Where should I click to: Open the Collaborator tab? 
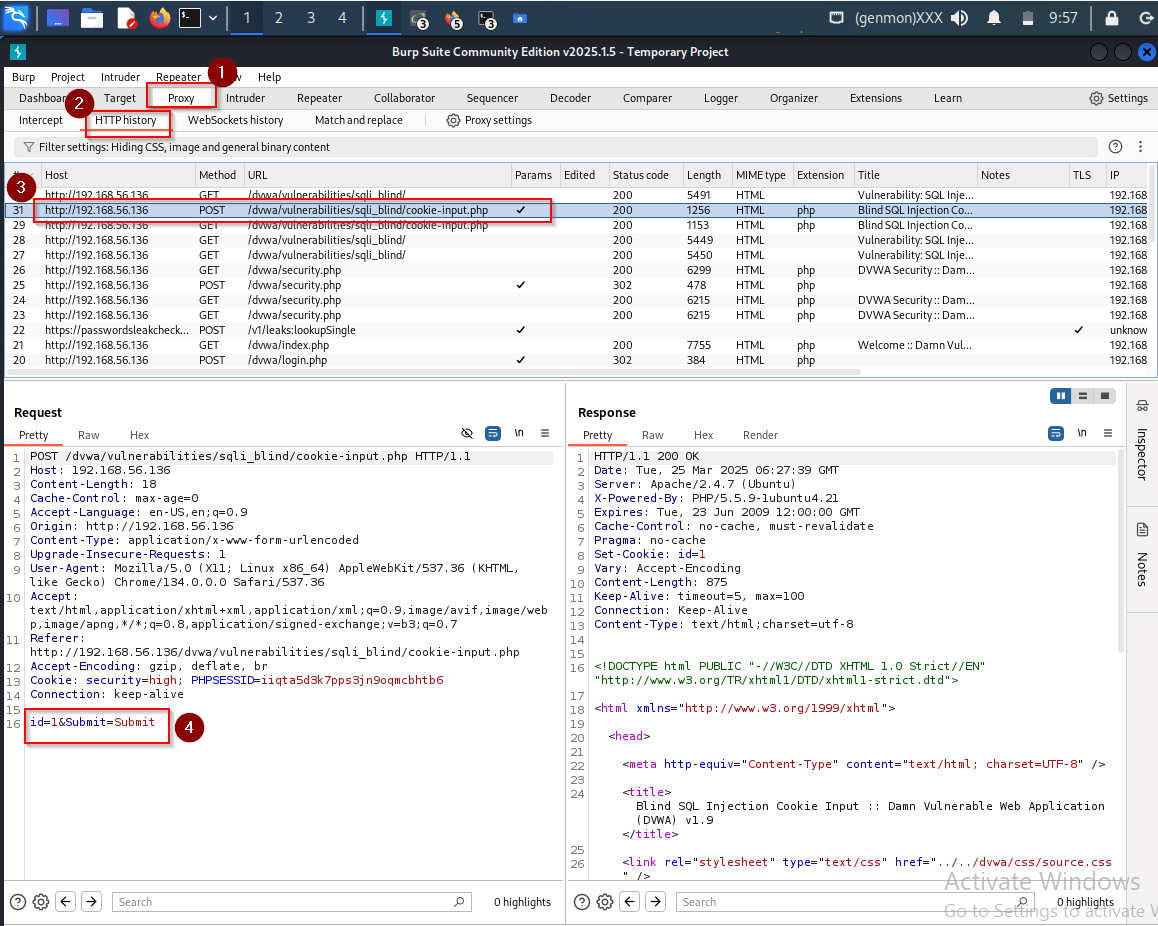405,98
